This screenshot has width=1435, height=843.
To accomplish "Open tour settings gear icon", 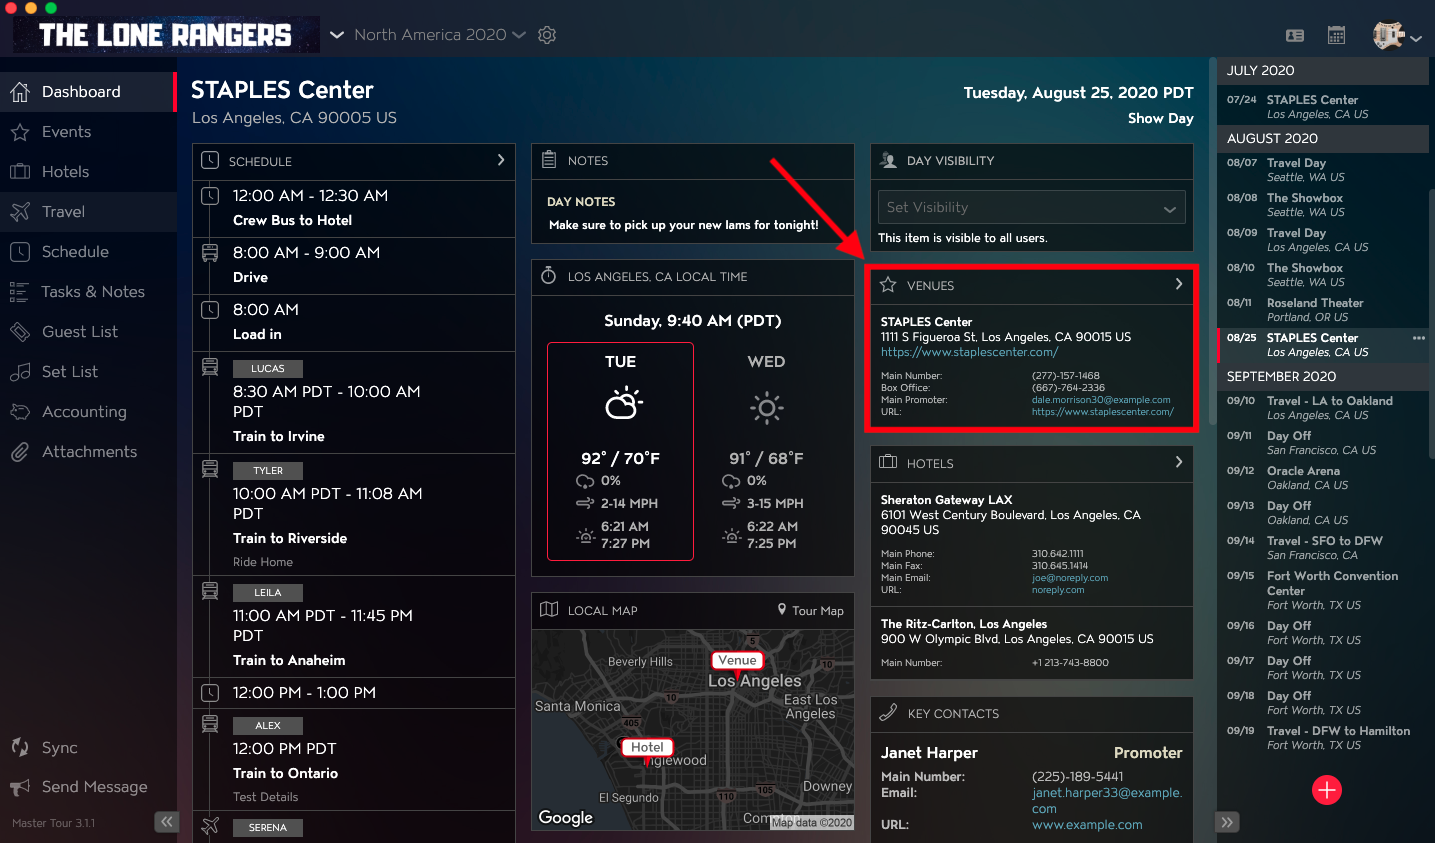I will [x=547, y=35].
